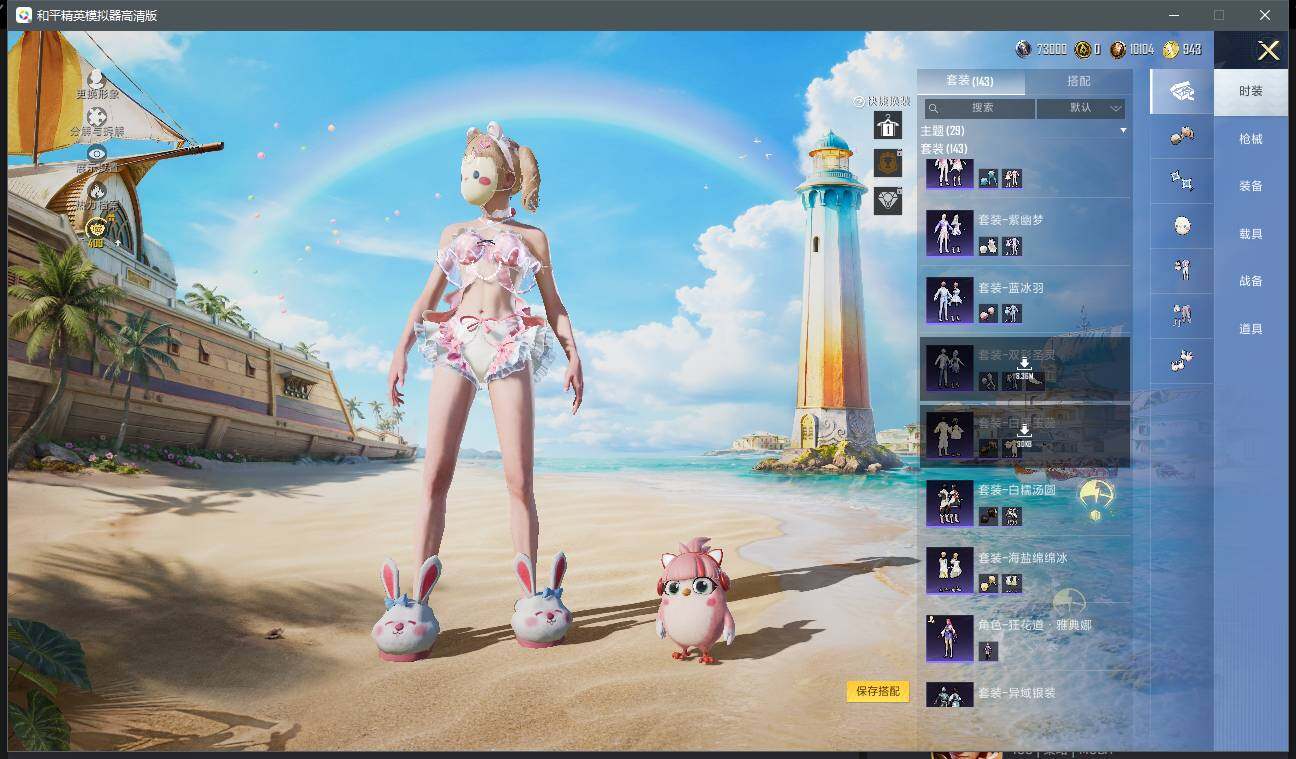The height and width of the screenshot is (759, 1296).
Task: Click the 套装-异域银装 outfit name
Action: [x=1017, y=693]
